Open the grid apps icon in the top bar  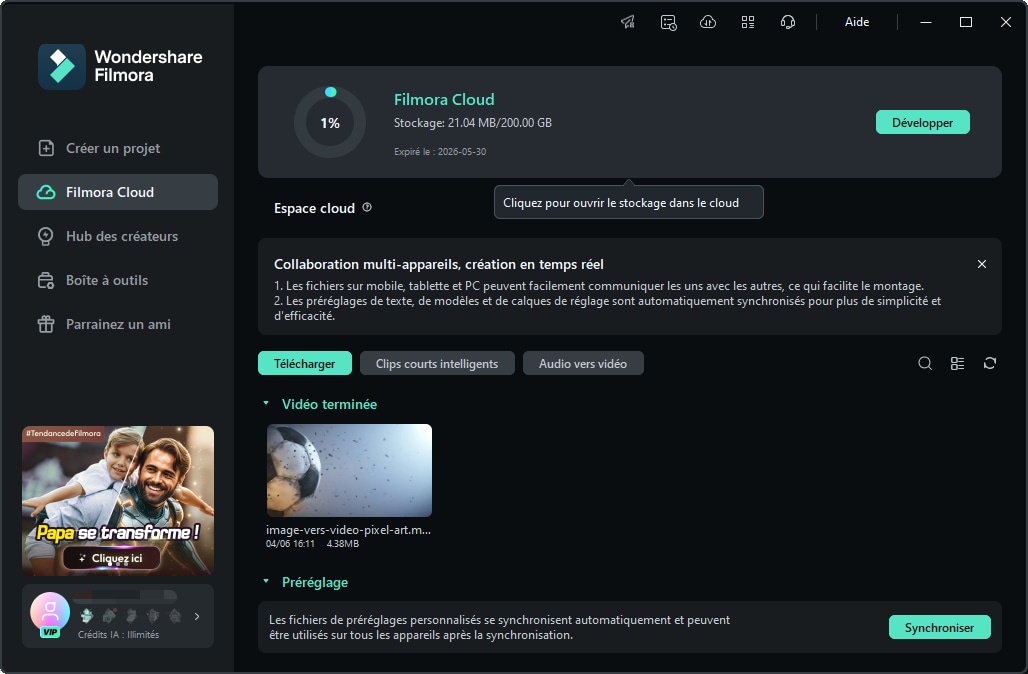pos(748,22)
